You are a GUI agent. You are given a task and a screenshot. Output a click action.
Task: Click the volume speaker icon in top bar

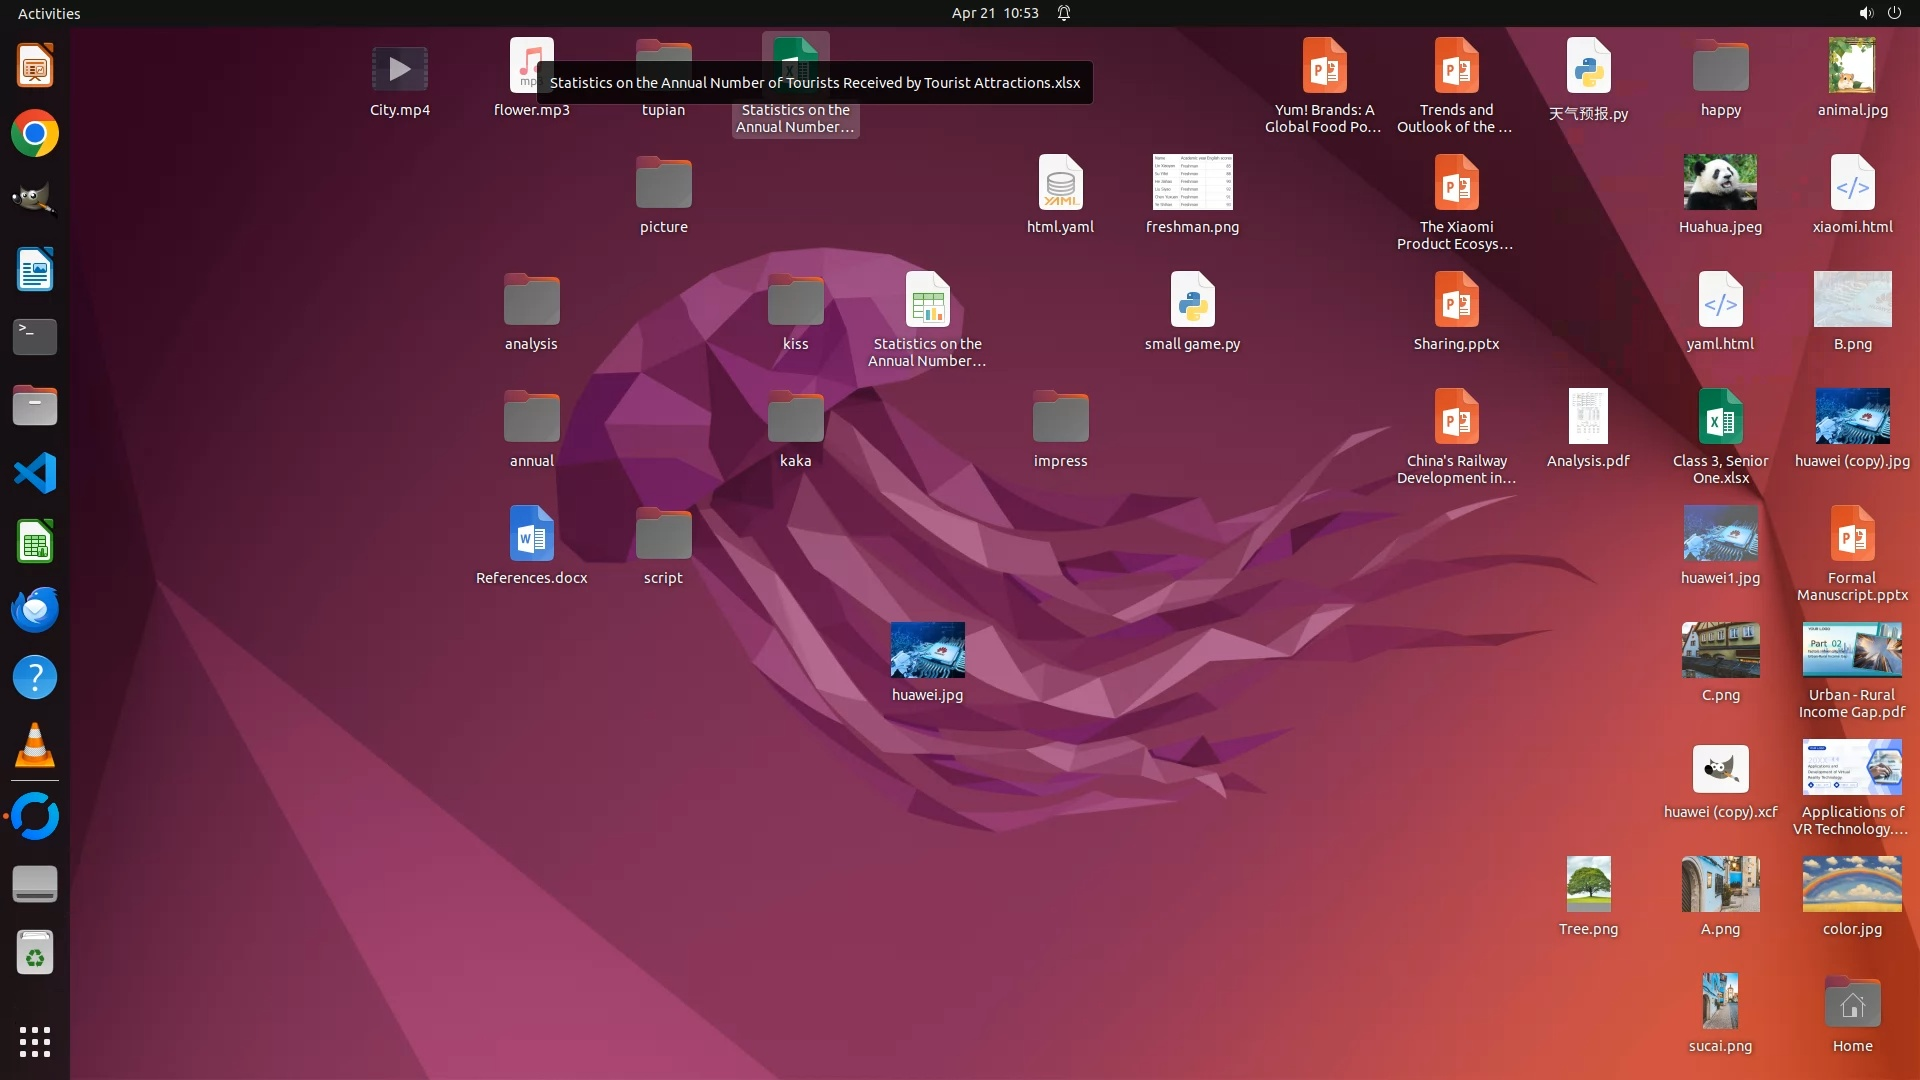[1865, 13]
